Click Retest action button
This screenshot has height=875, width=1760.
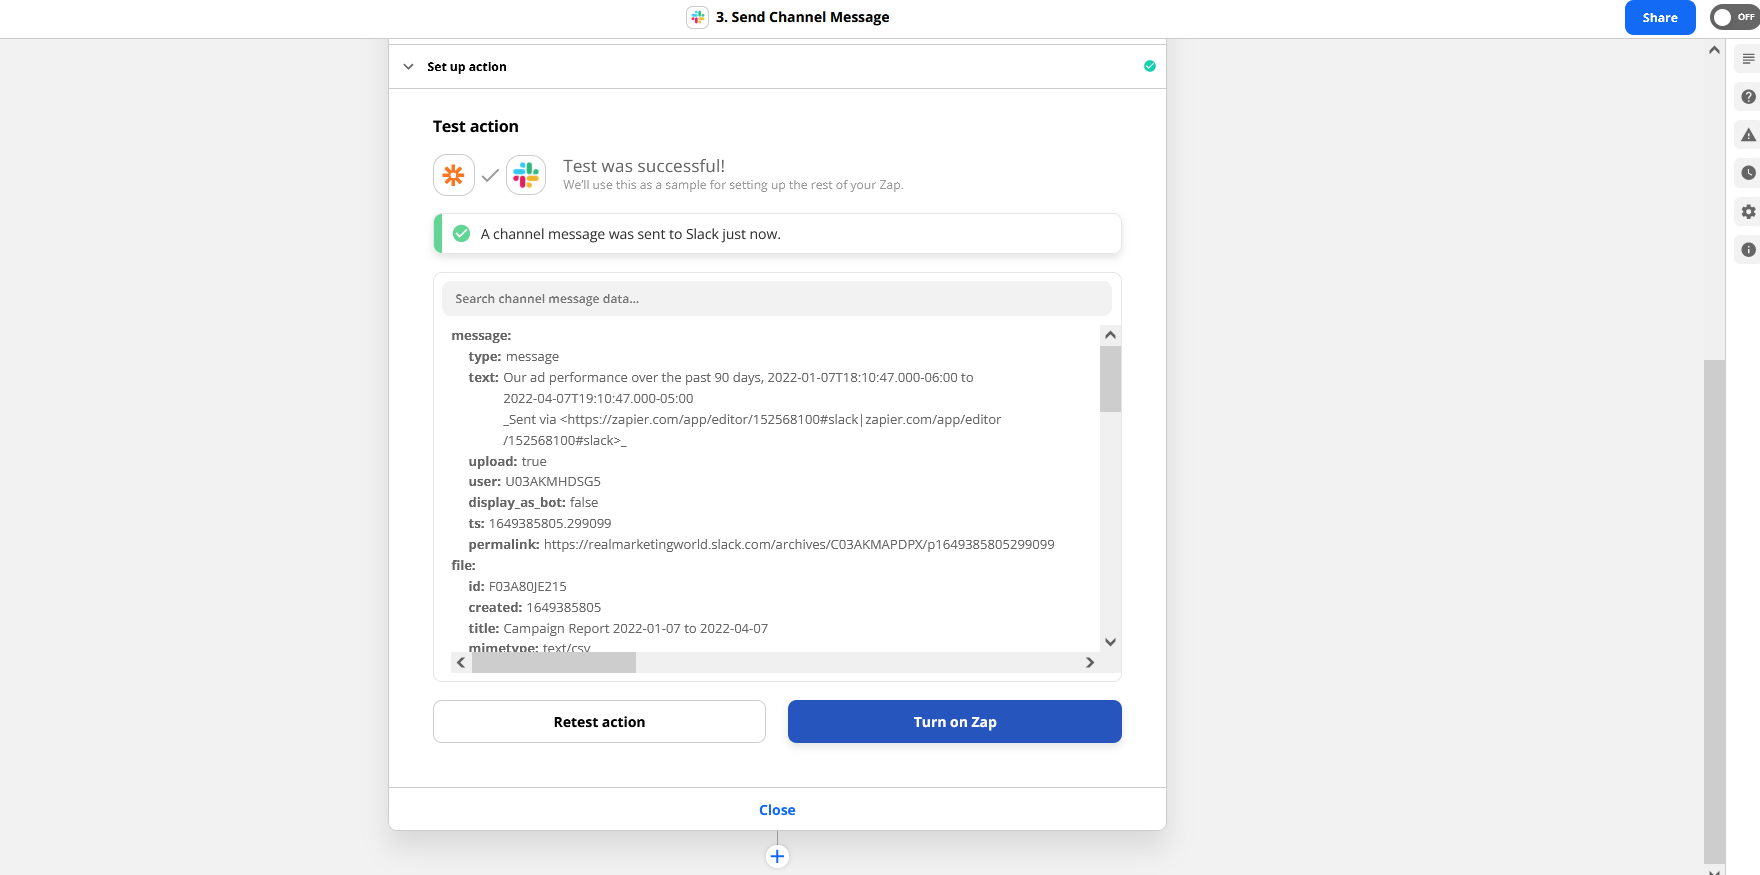(599, 722)
